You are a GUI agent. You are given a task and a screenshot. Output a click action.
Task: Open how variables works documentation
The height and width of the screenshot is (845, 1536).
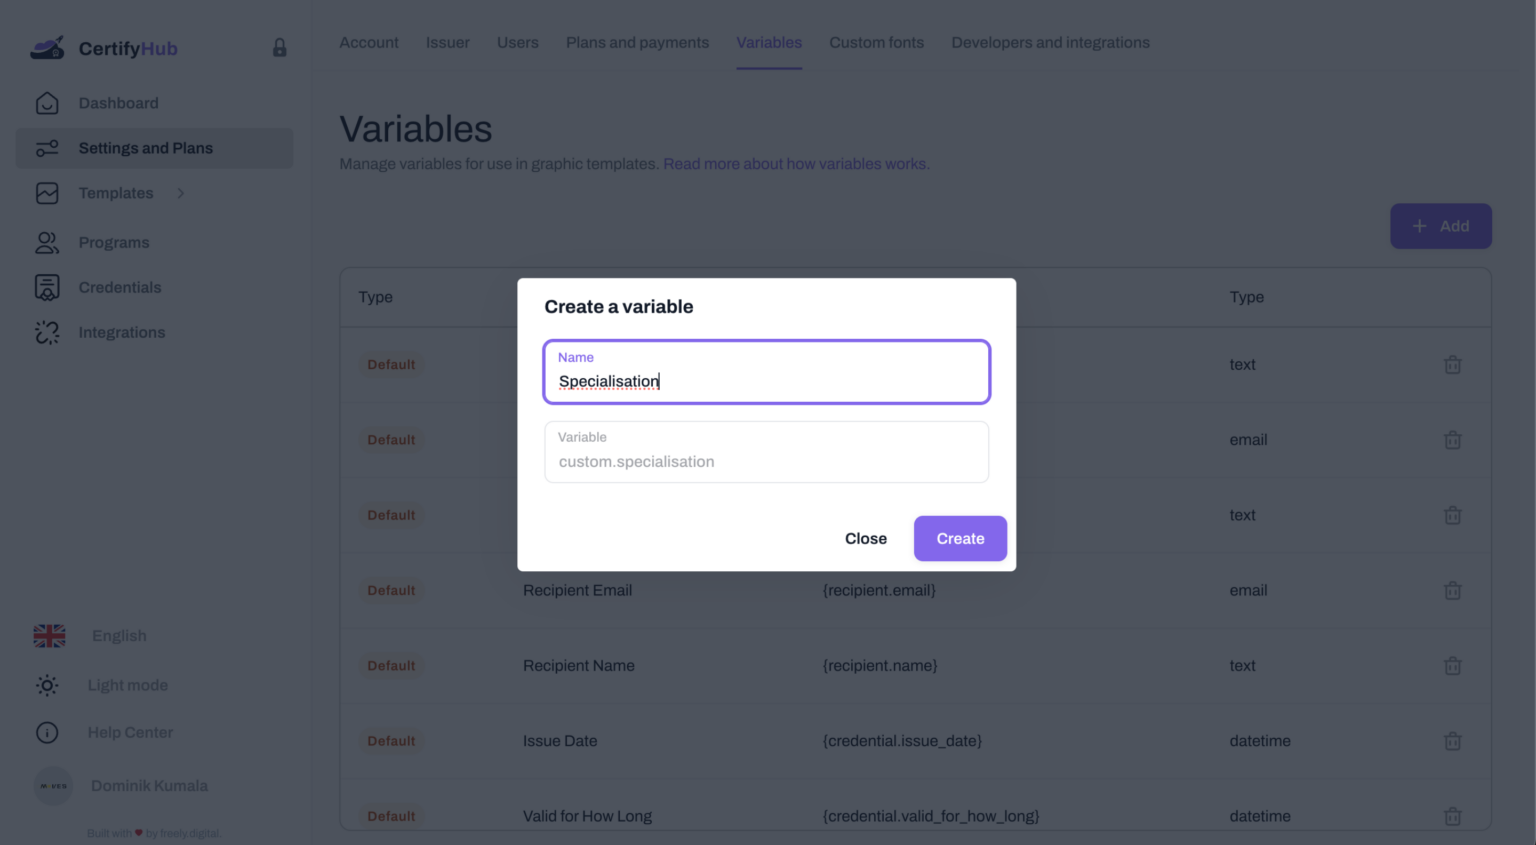(x=795, y=163)
